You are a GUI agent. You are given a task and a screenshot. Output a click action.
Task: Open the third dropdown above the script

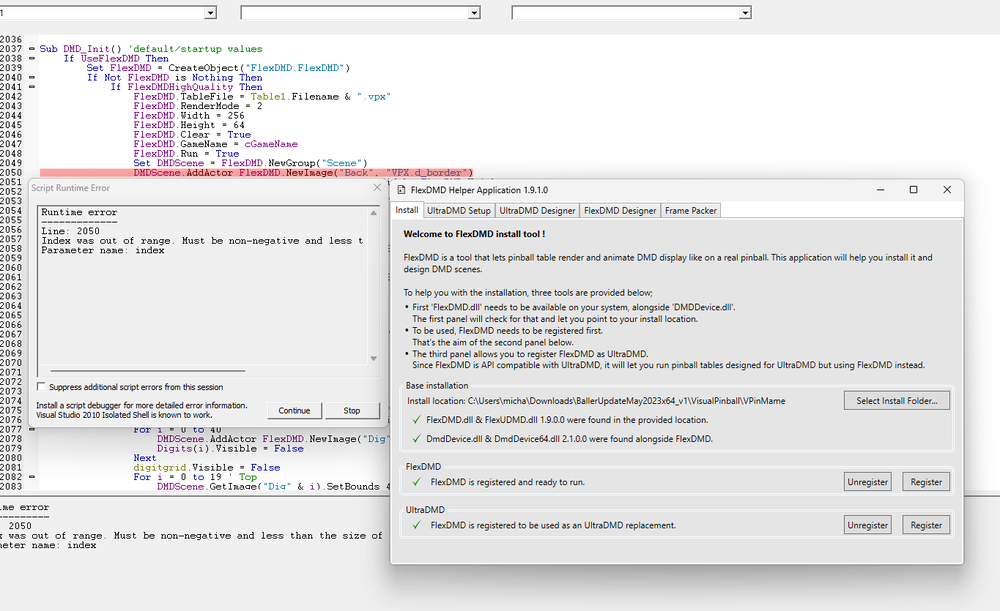tap(745, 13)
